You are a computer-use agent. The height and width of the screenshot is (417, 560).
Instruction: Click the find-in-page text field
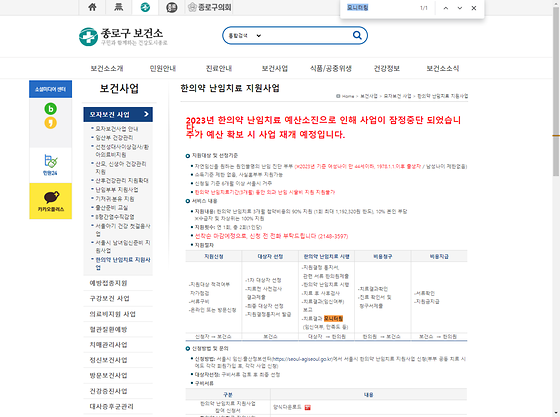(x=380, y=7)
